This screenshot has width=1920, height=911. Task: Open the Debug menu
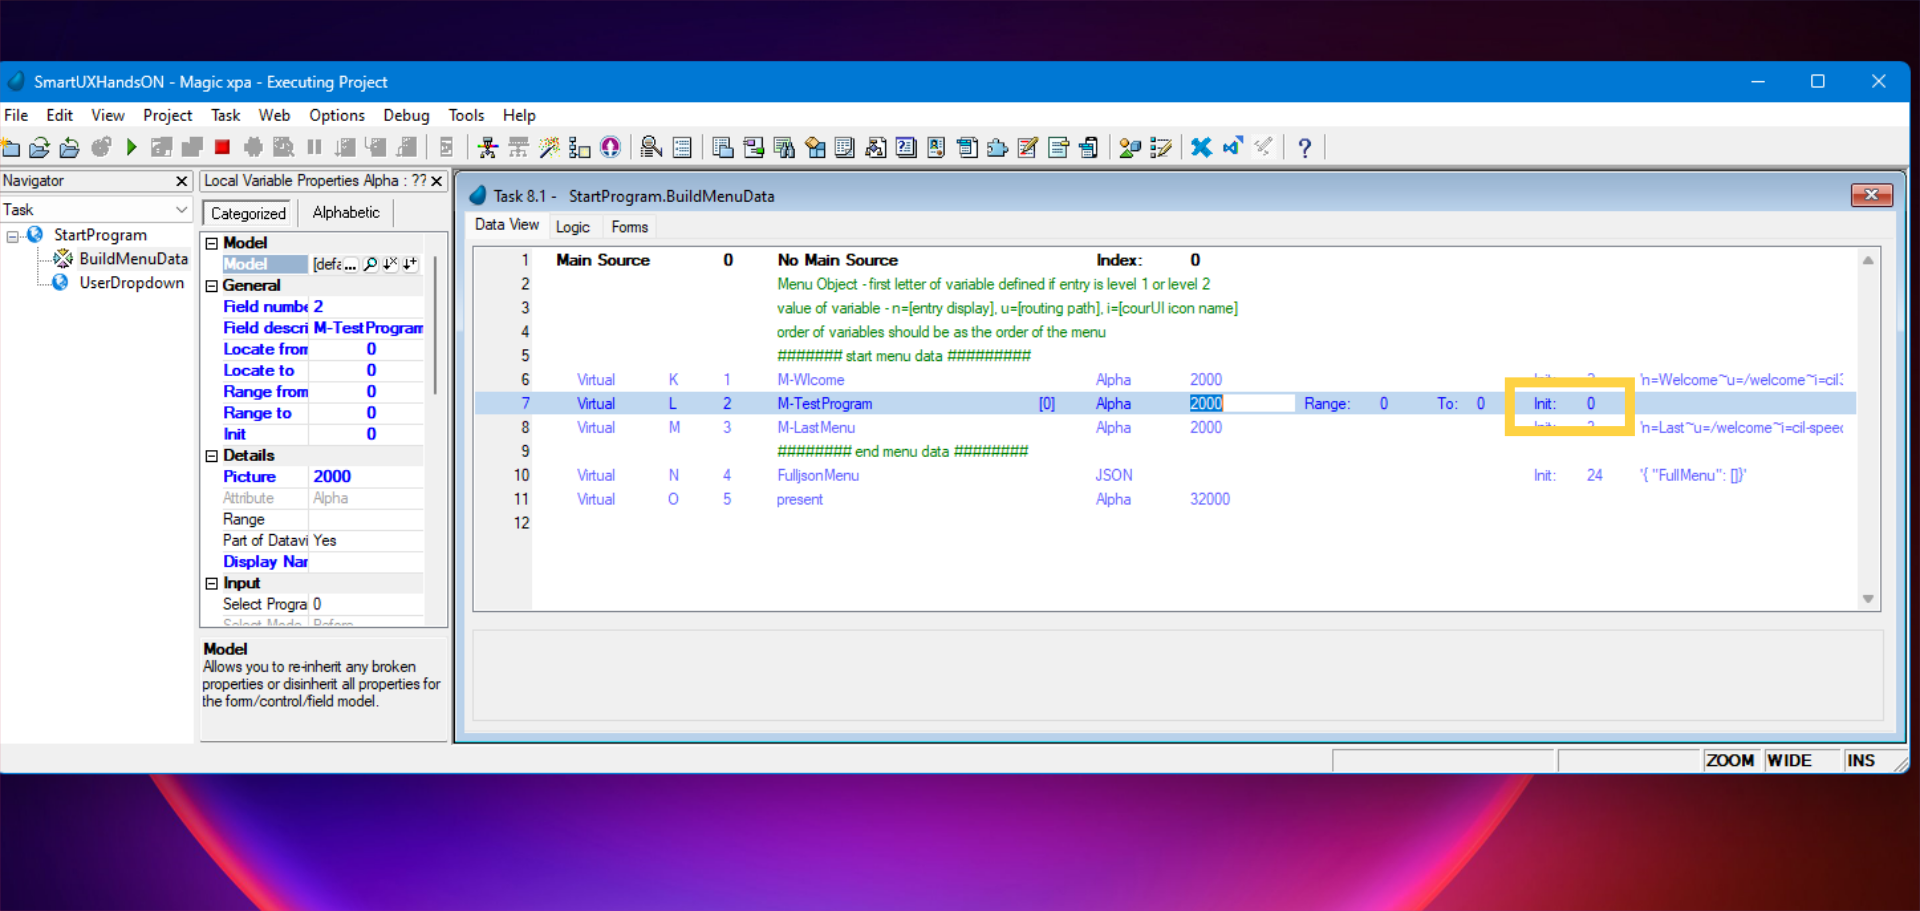pyautogui.click(x=406, y=116)
